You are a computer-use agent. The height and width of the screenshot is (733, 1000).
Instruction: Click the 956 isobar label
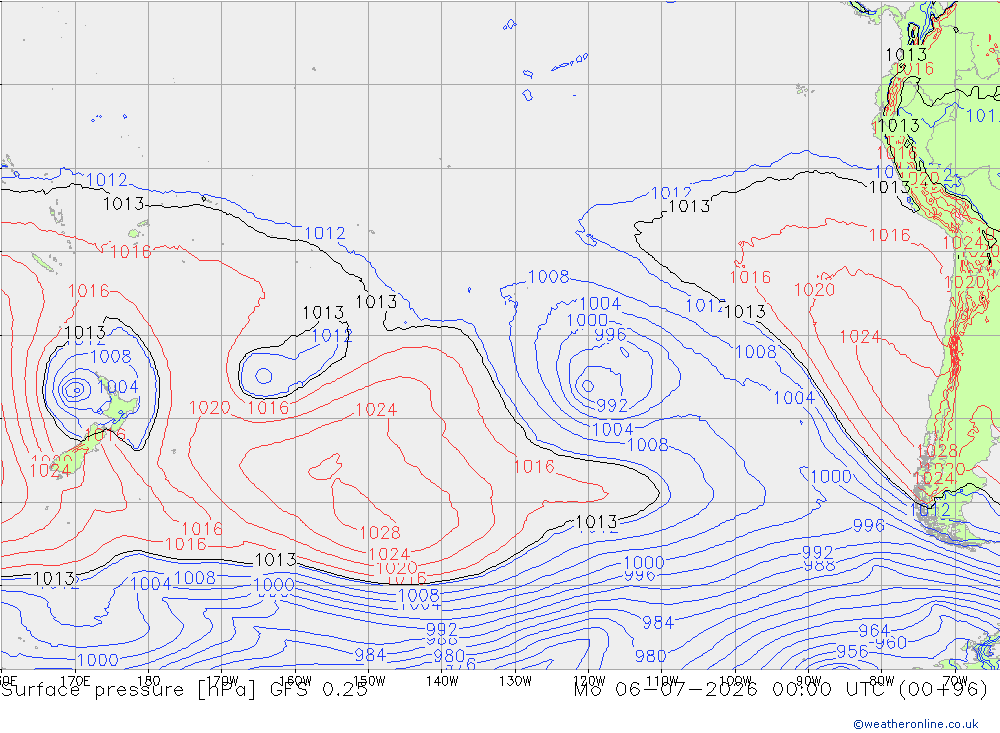point(852,652)
